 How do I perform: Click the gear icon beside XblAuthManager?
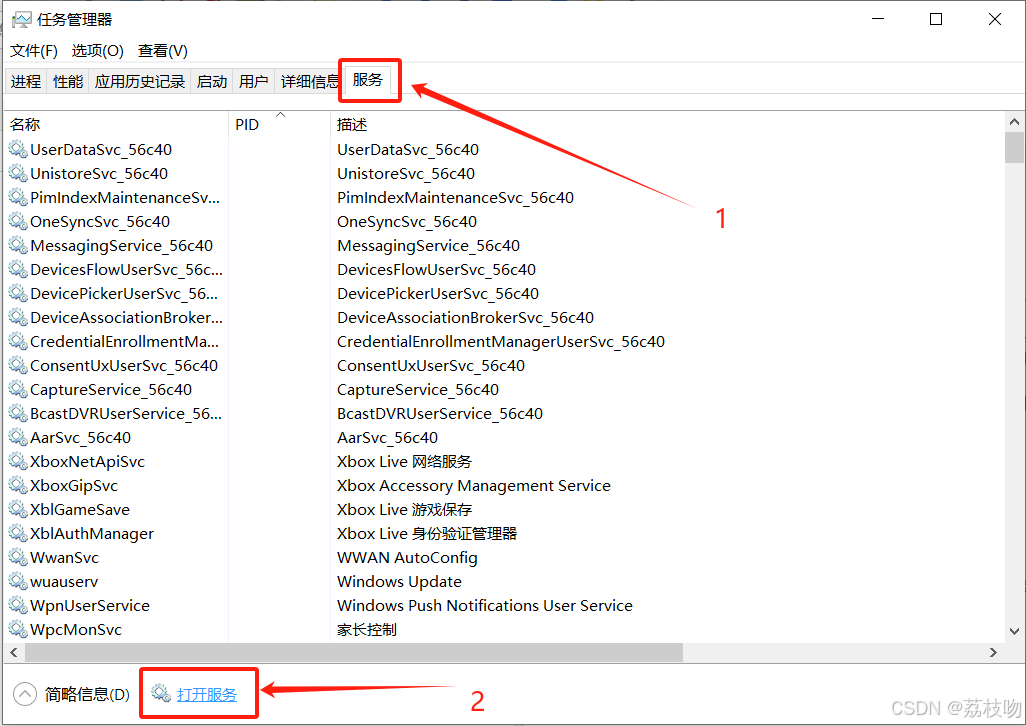click(18, 533)
